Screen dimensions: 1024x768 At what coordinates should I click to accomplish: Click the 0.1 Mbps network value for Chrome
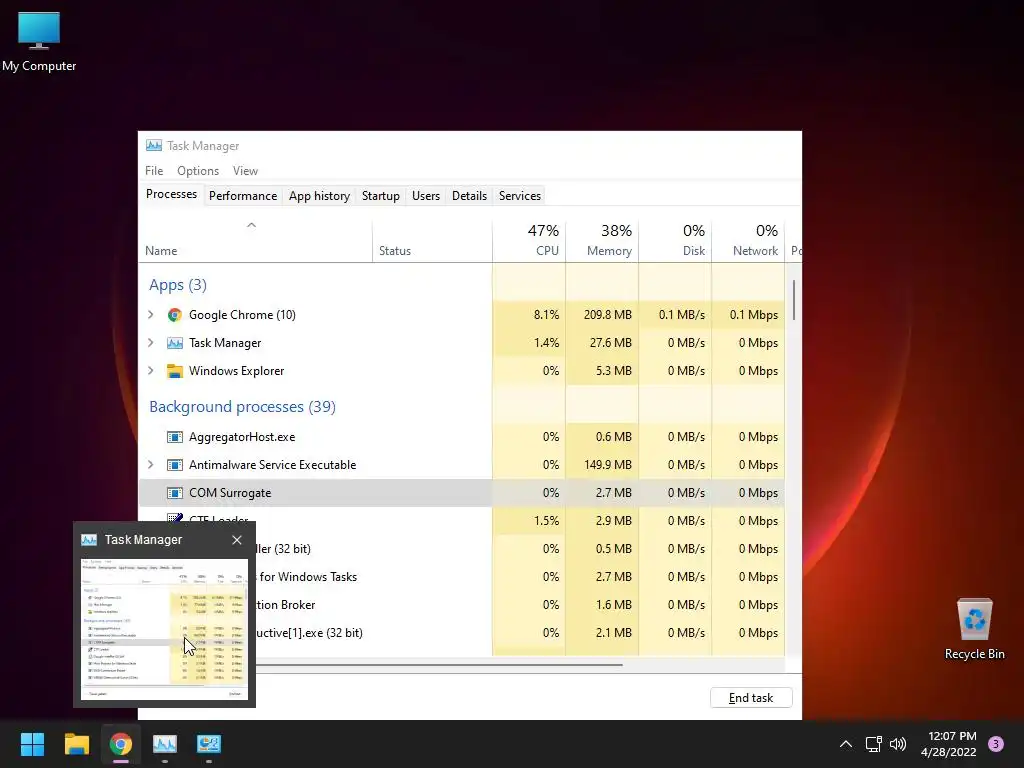[x=748, y=315]
